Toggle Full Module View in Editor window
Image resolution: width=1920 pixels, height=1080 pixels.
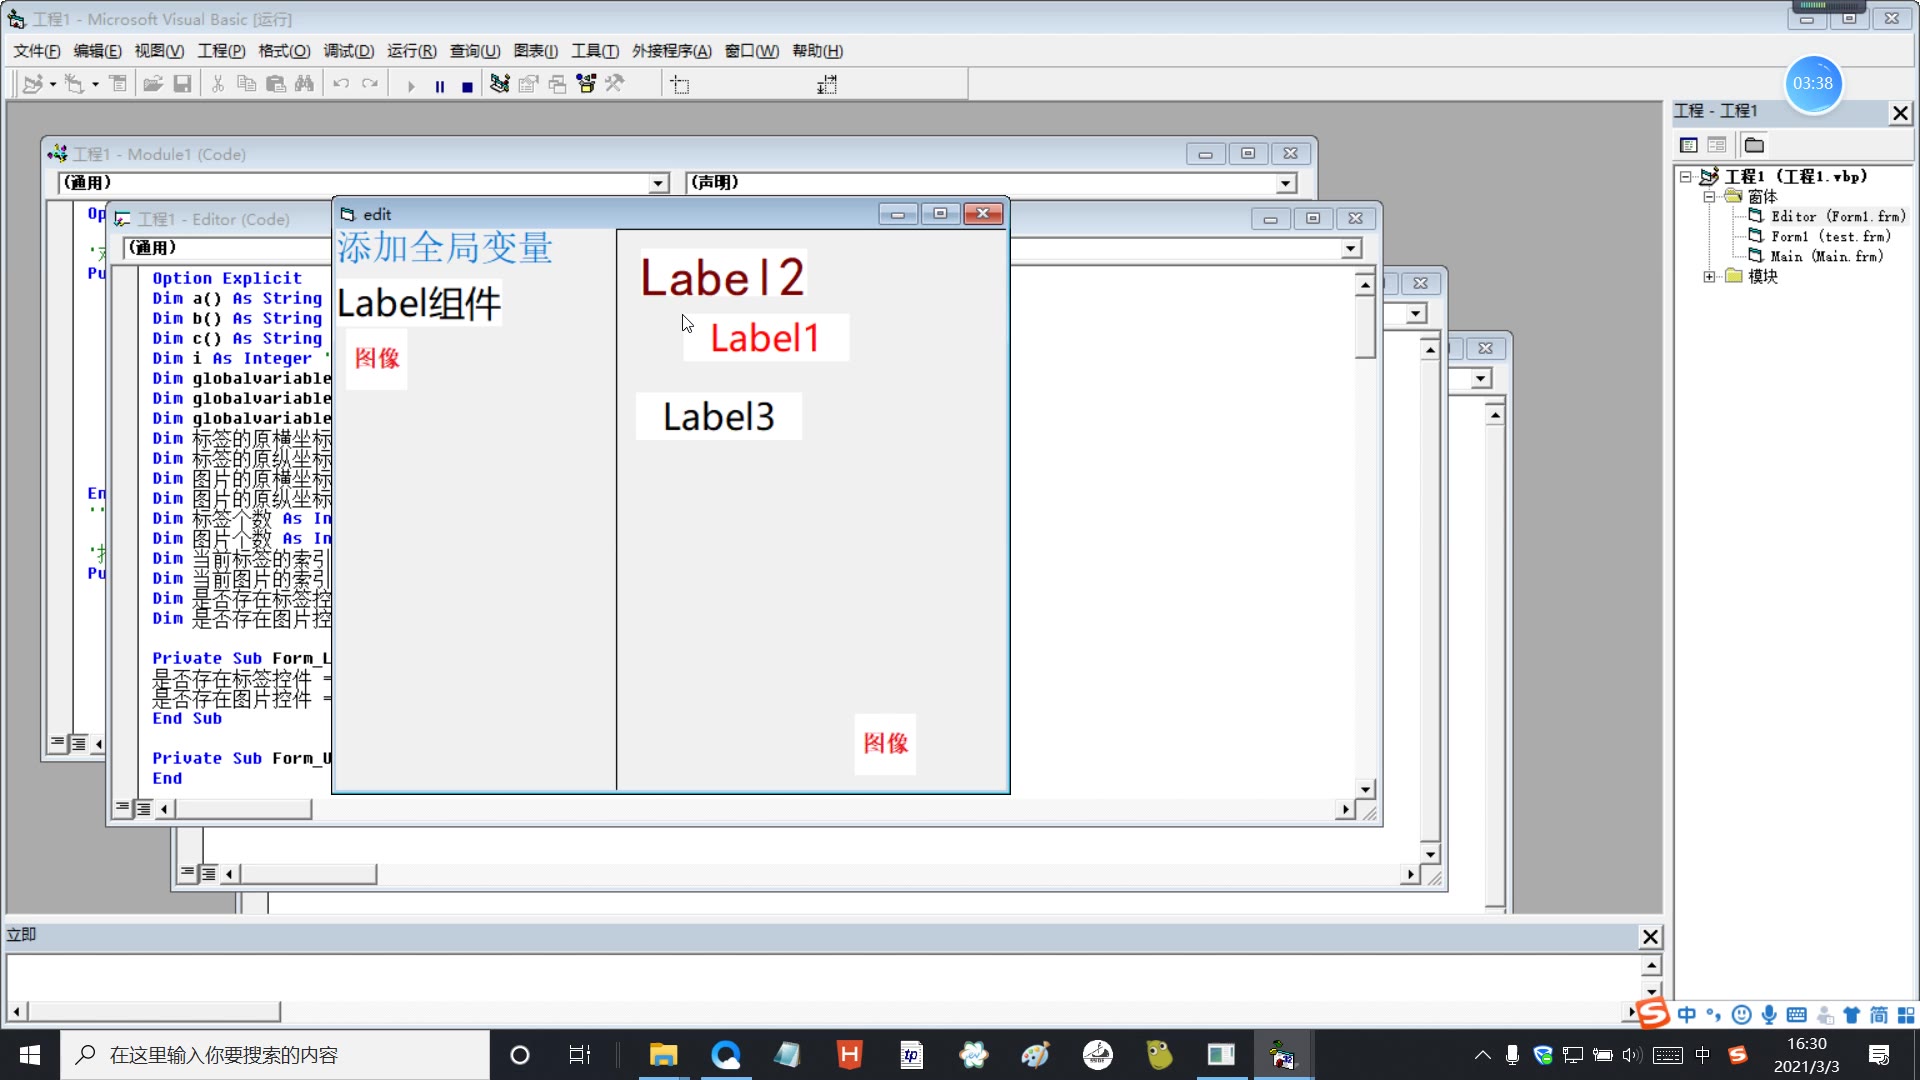144,808
